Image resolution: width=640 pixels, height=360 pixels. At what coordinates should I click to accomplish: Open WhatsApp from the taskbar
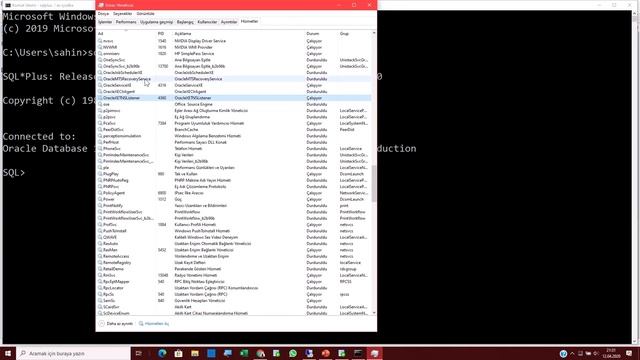tap(293, 353)
